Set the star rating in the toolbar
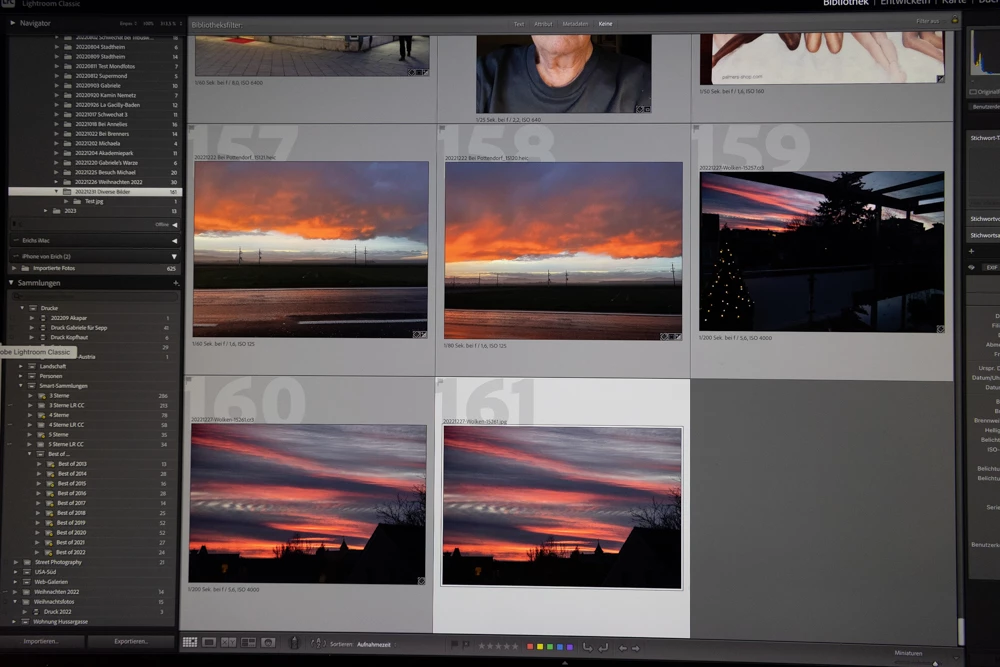1000x667 pixels. coord(498,646)
